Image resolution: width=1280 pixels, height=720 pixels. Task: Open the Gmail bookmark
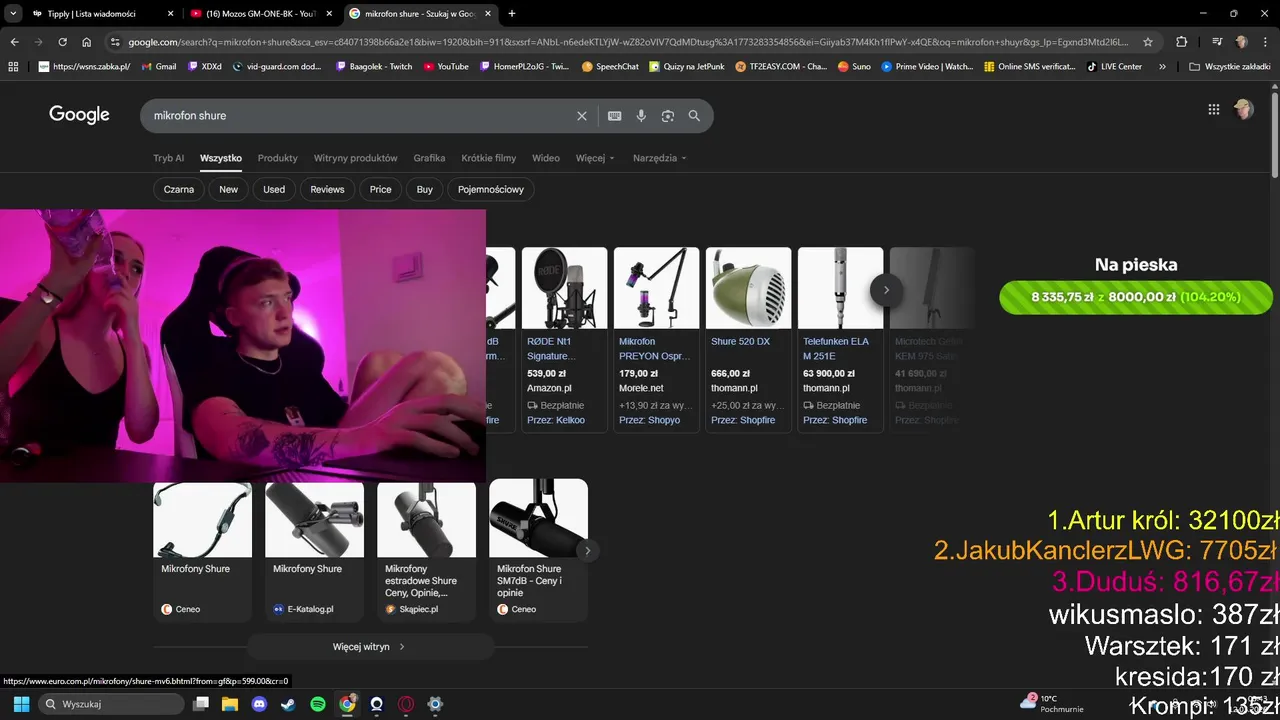click(x=159, y=67)
